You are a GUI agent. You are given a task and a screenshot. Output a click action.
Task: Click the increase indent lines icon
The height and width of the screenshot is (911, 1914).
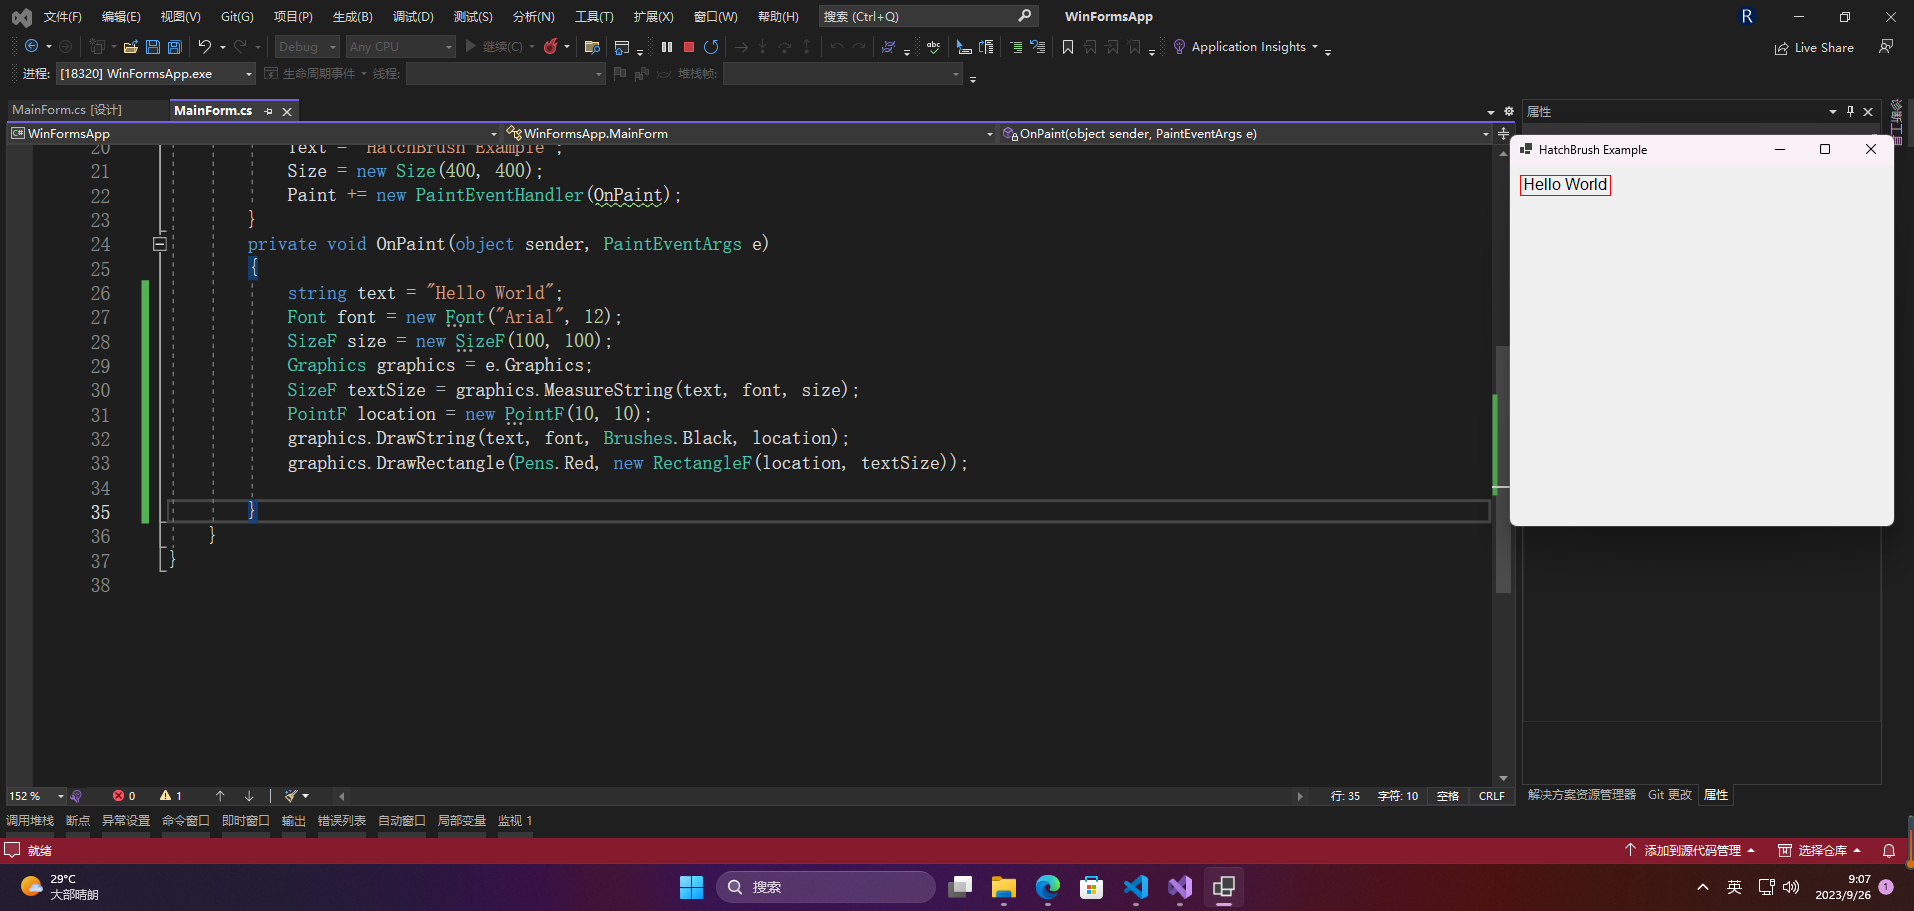click(1016, 47)
